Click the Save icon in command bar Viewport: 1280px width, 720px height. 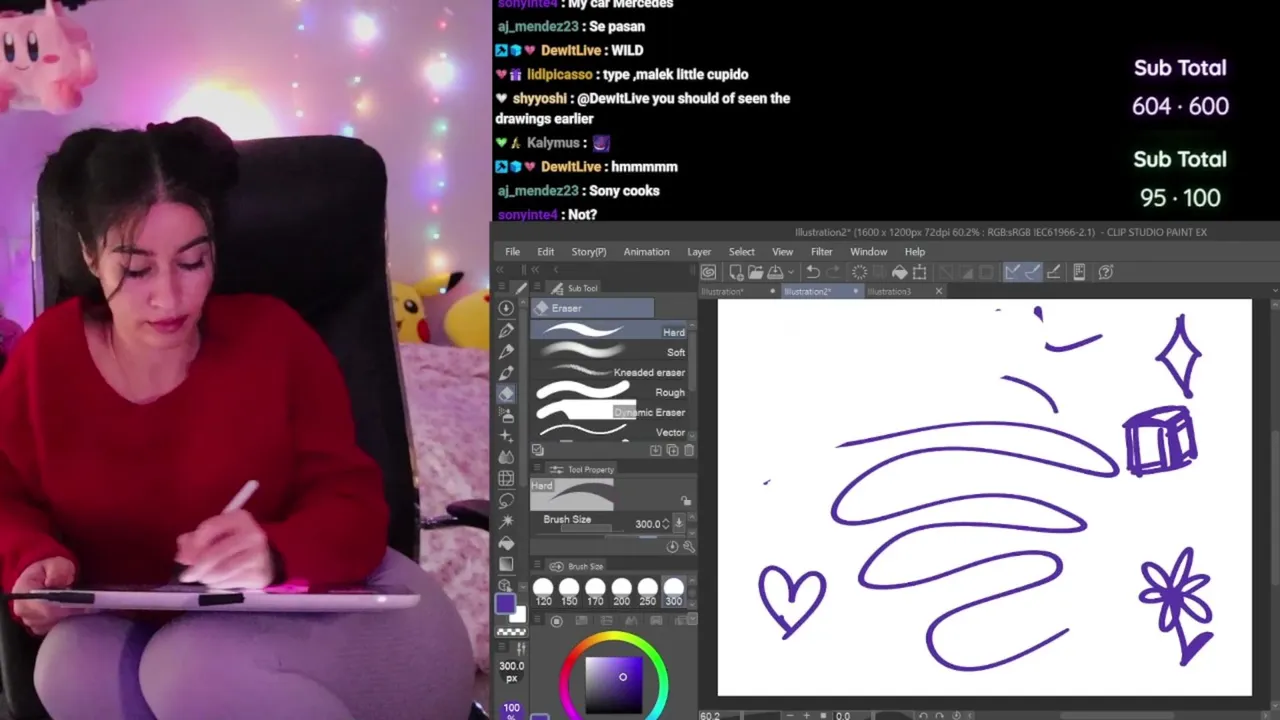pos(777,272)
